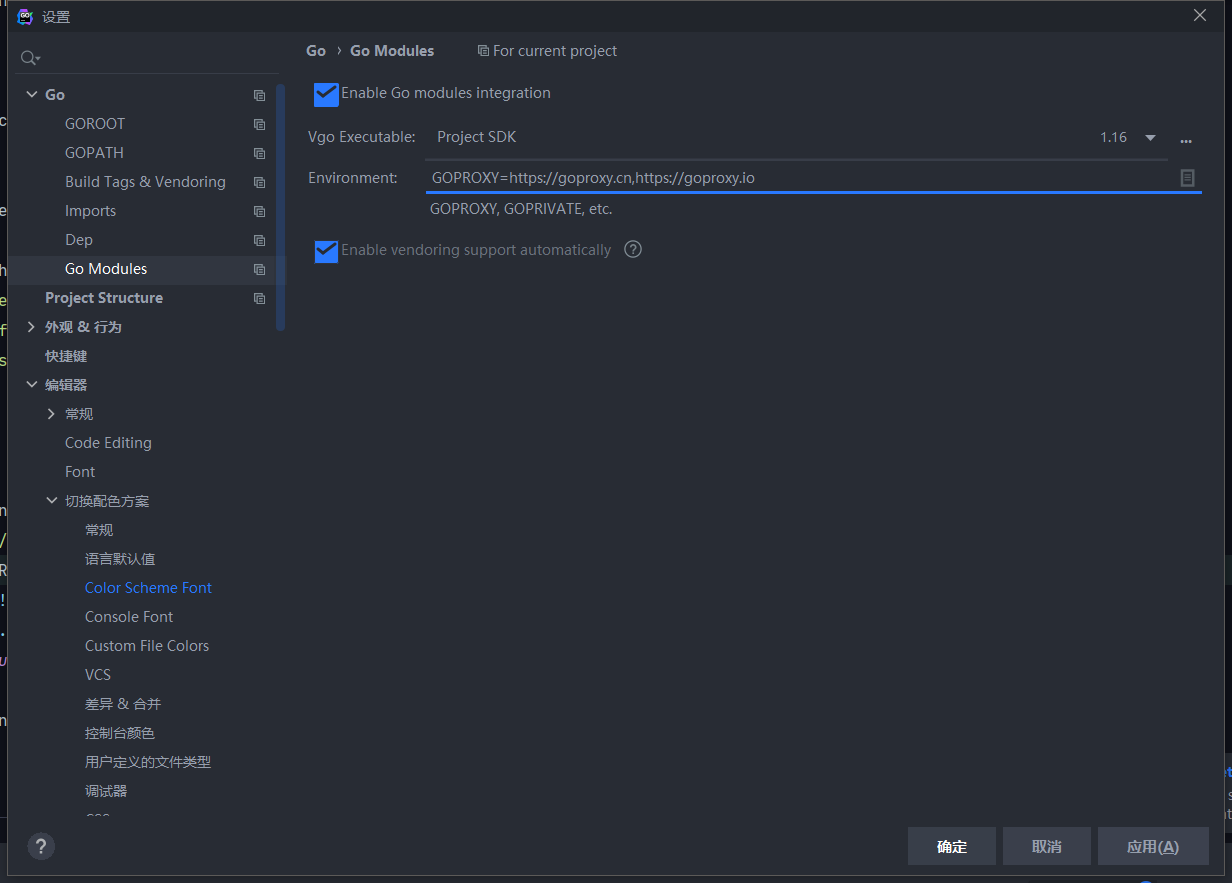Open the environment variables editor icon
This screenshot has width=1232, height=883.
click(1187, 177)
